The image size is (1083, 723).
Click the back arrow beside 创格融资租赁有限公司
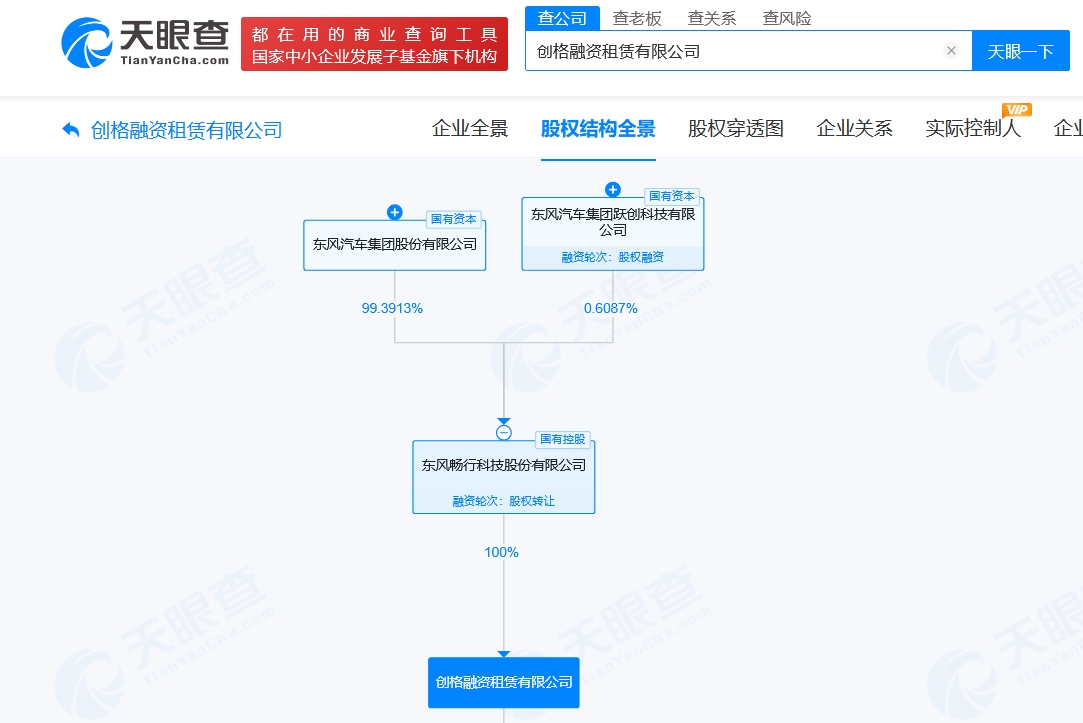pyautogui.click(x=70, y=129)
